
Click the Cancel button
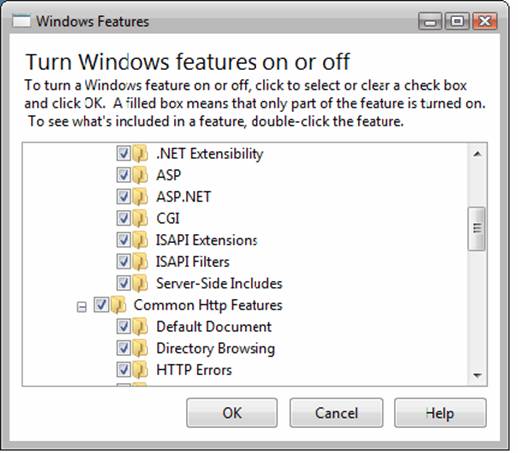click(x=336, y=413)
